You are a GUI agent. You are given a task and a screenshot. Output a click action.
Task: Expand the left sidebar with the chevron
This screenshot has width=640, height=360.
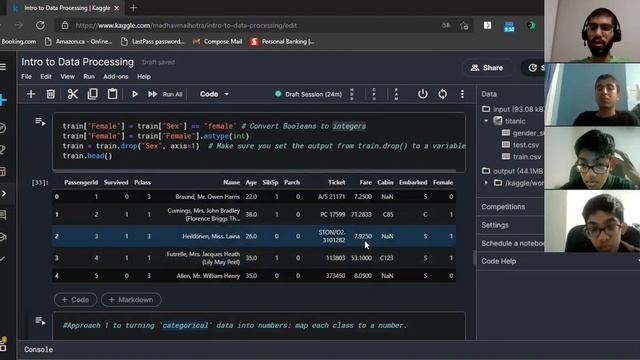[x=4, y=193]
